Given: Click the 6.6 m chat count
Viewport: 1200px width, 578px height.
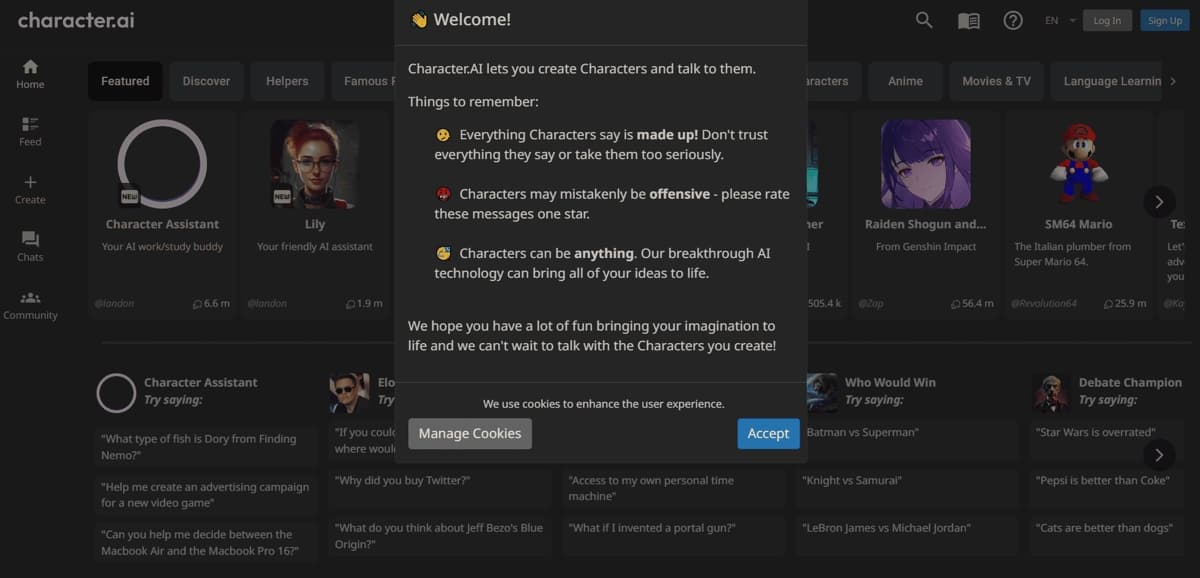Looking at the screenshot, I should pos(211,303).
